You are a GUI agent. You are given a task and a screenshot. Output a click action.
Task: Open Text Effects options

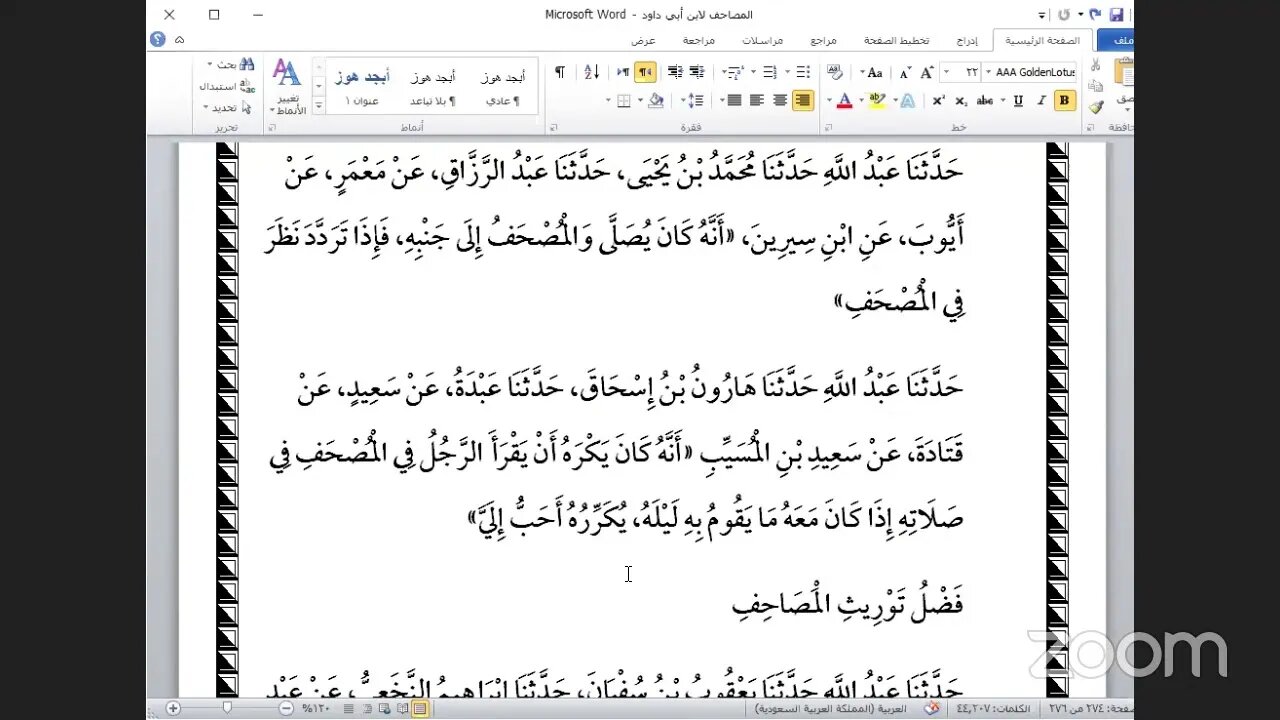point(908,100)
